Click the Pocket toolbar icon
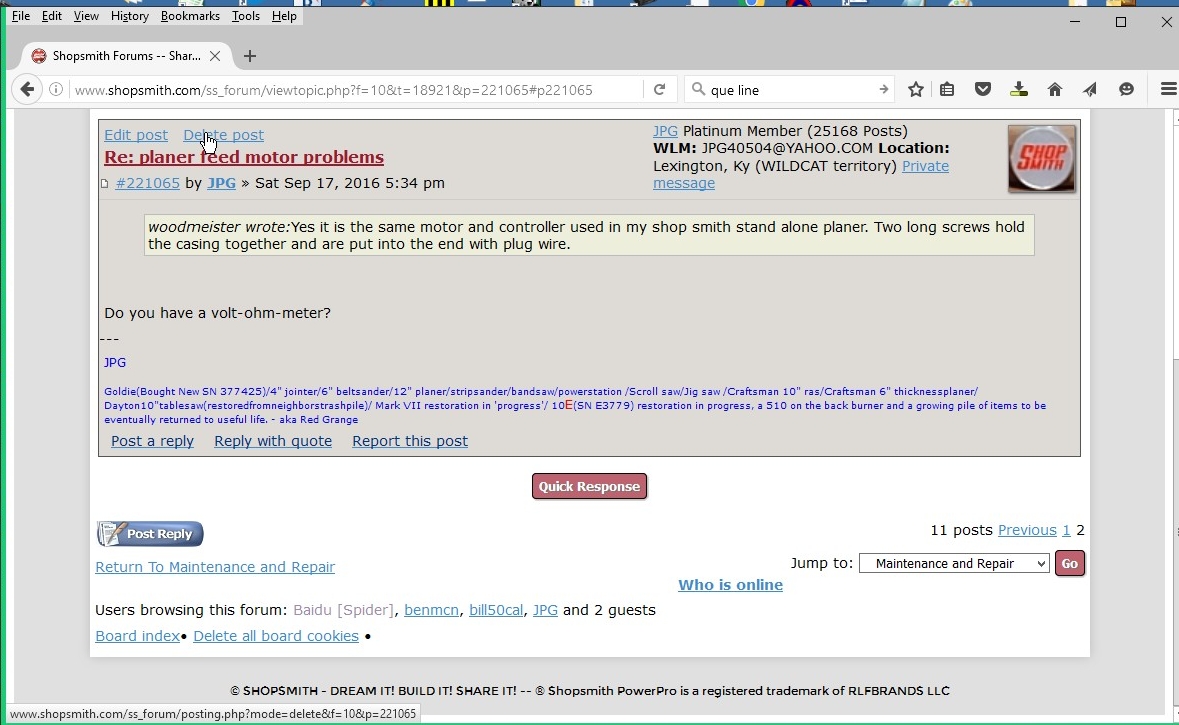Image resolution: width=1179 pixels, height=725 pixels. pos(983,89)
